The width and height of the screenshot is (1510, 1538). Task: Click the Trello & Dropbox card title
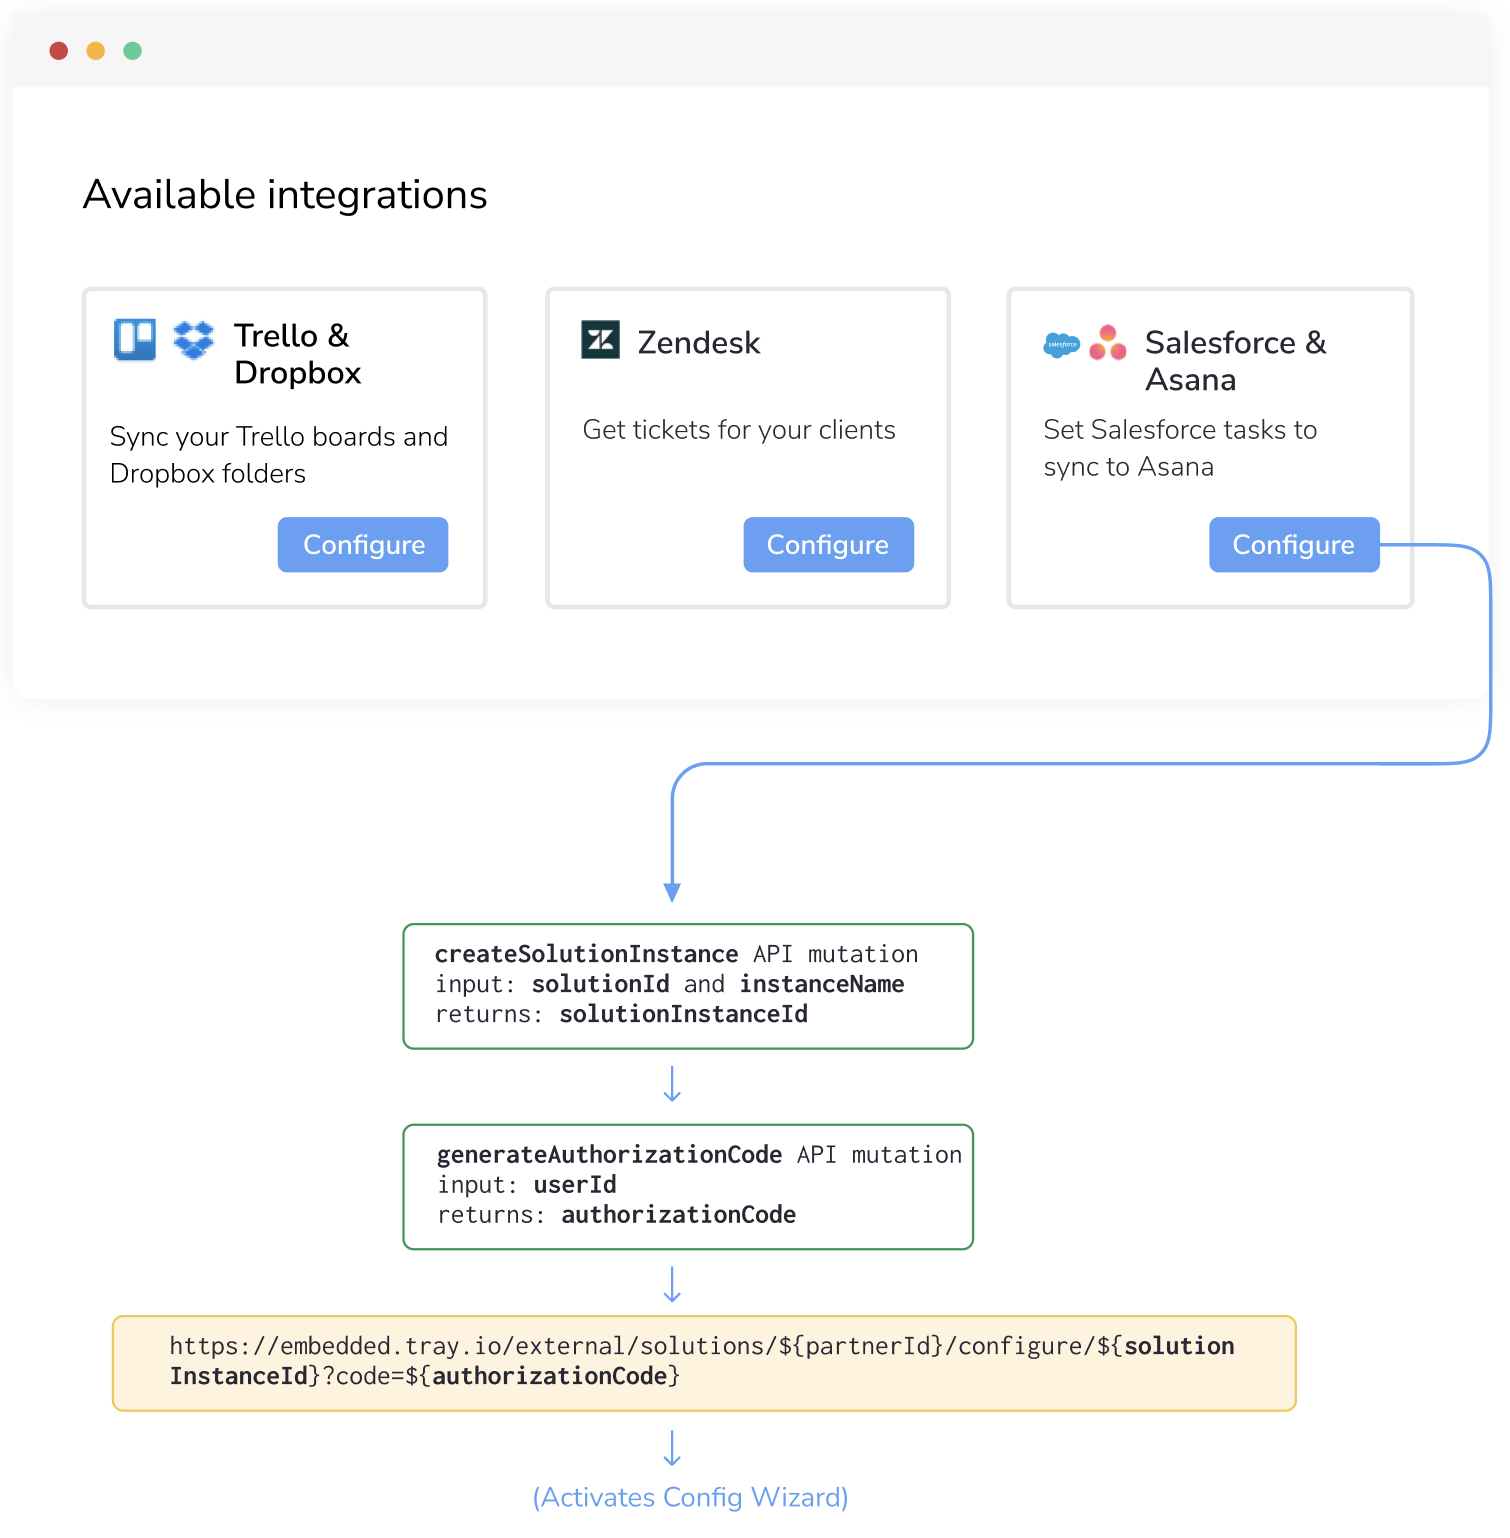click(297, 354)
